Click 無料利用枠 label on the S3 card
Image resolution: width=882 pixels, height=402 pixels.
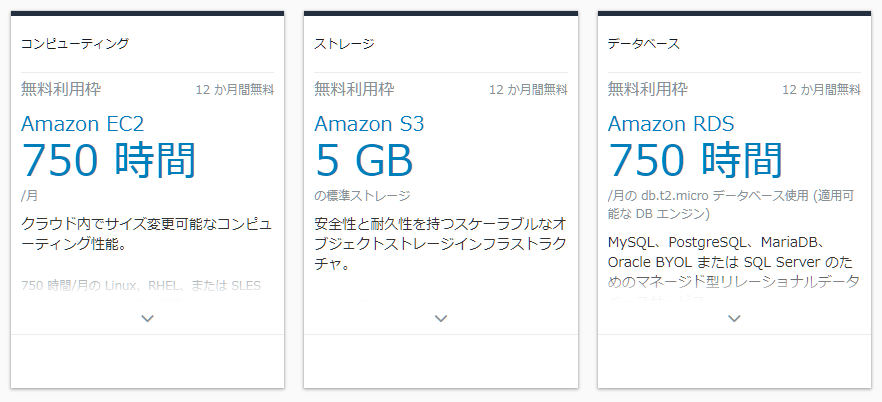[x=354, y=89]
